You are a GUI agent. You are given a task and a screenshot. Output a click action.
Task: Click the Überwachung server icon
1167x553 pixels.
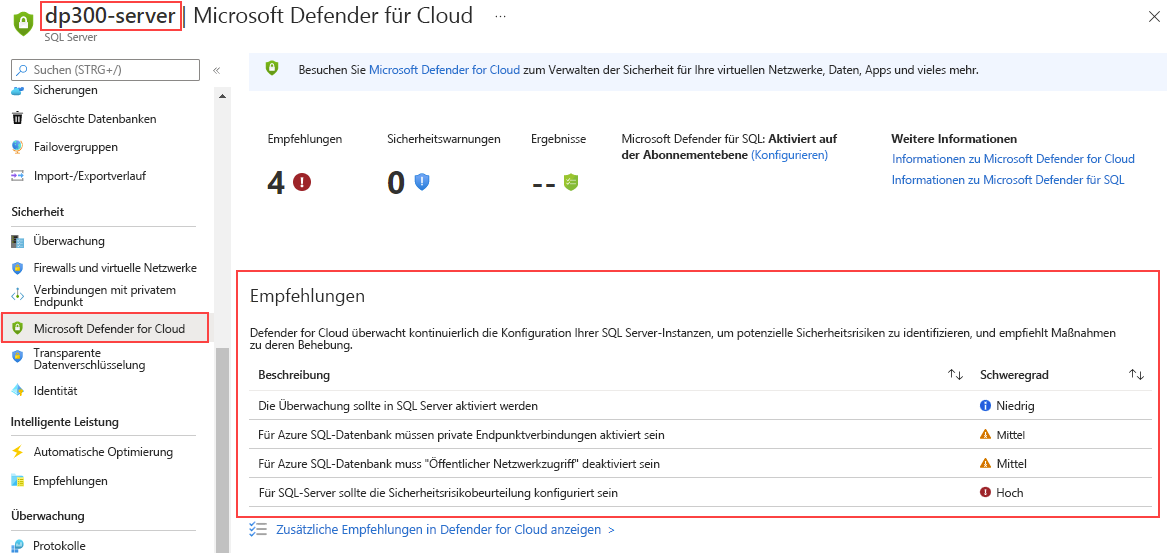click(x=18, y=241)
